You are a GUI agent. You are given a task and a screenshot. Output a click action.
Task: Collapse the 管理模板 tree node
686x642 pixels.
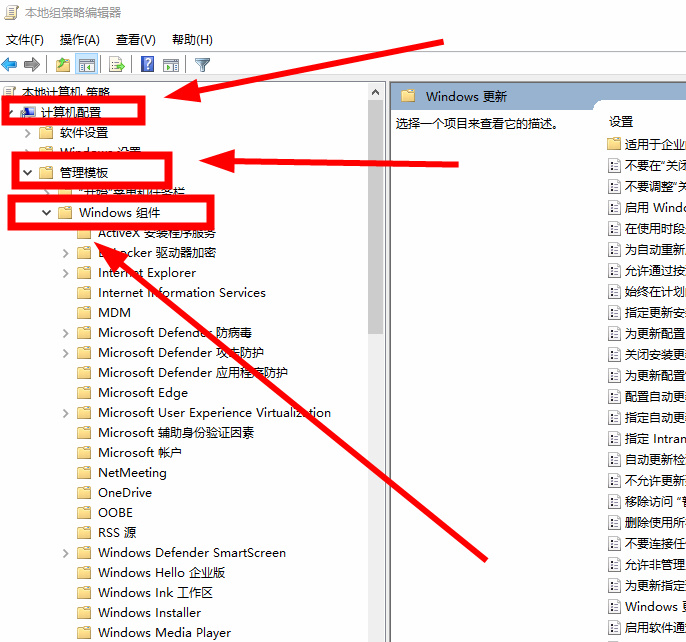[x=27, y=172]
